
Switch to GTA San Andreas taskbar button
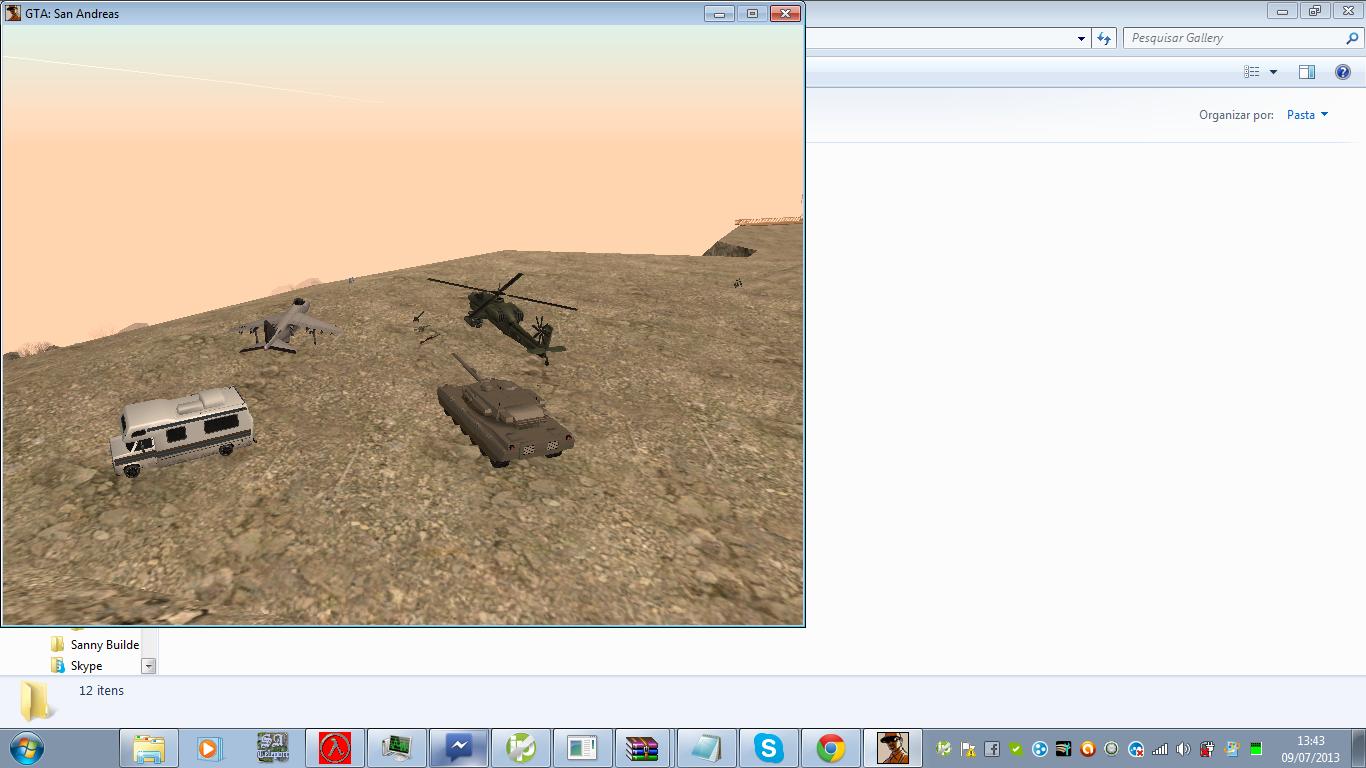(x=892, y=748)
